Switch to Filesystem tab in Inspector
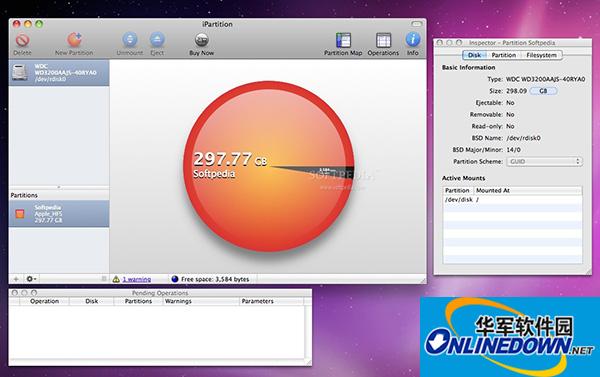Viewport: 600px width, 377px height. click(541, 55)
